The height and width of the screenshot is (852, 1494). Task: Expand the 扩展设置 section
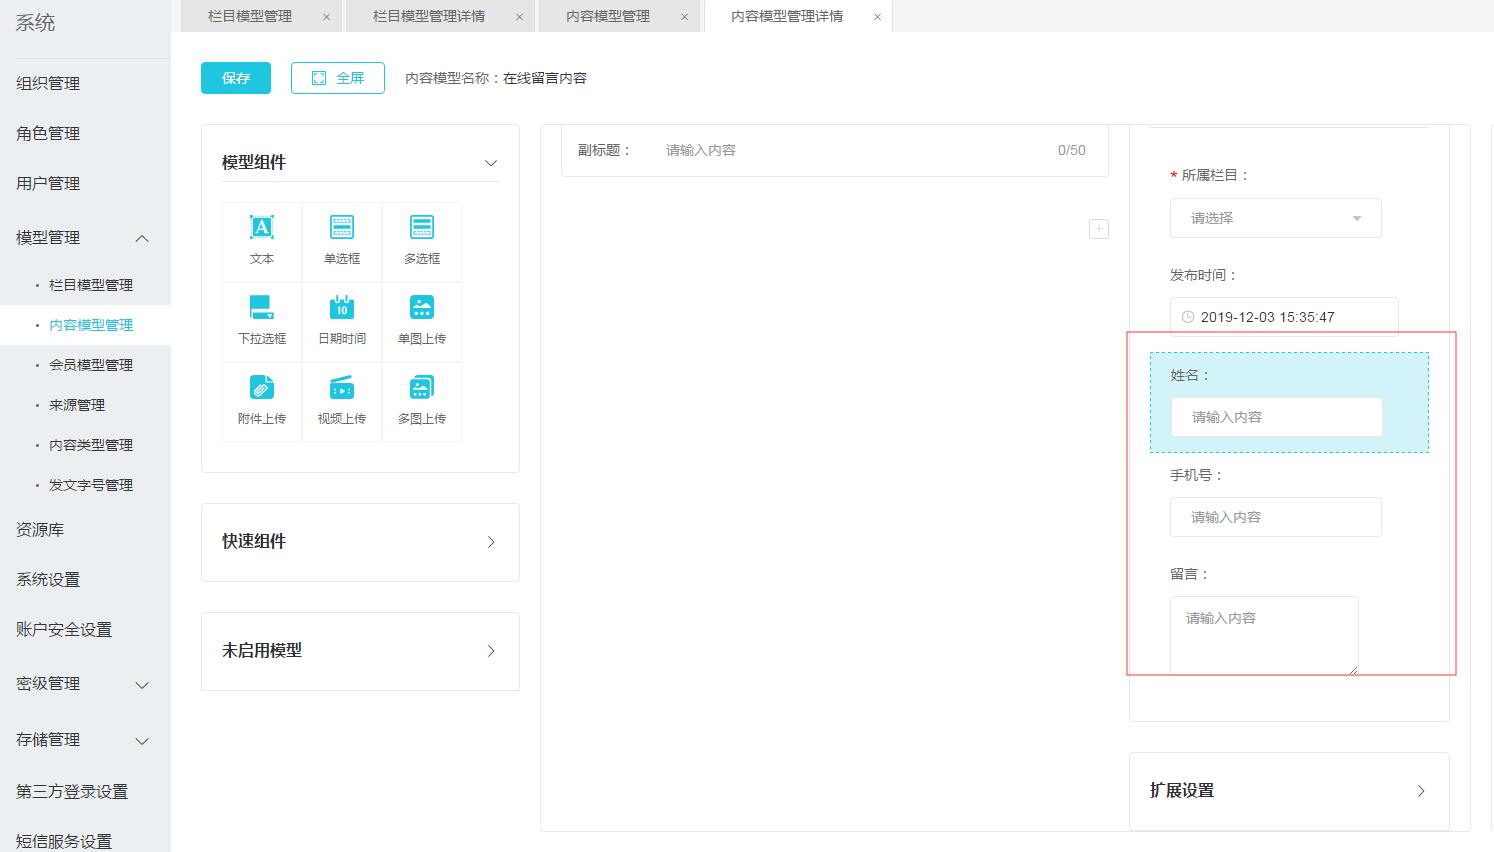tap(1420, 791)
